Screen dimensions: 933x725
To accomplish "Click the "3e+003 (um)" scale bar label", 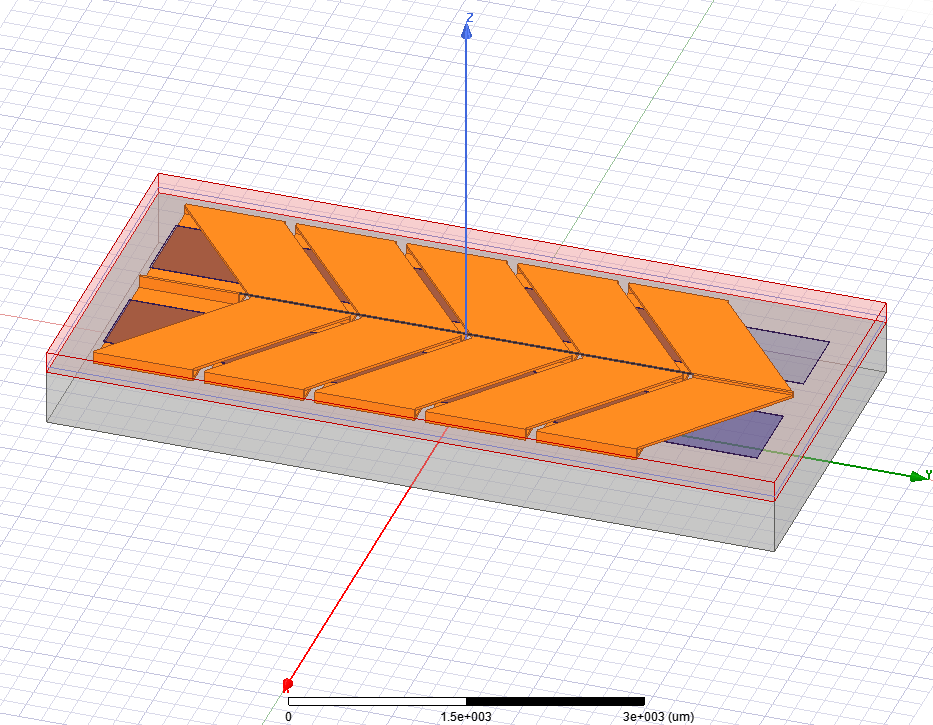I will tap(658, 716).
